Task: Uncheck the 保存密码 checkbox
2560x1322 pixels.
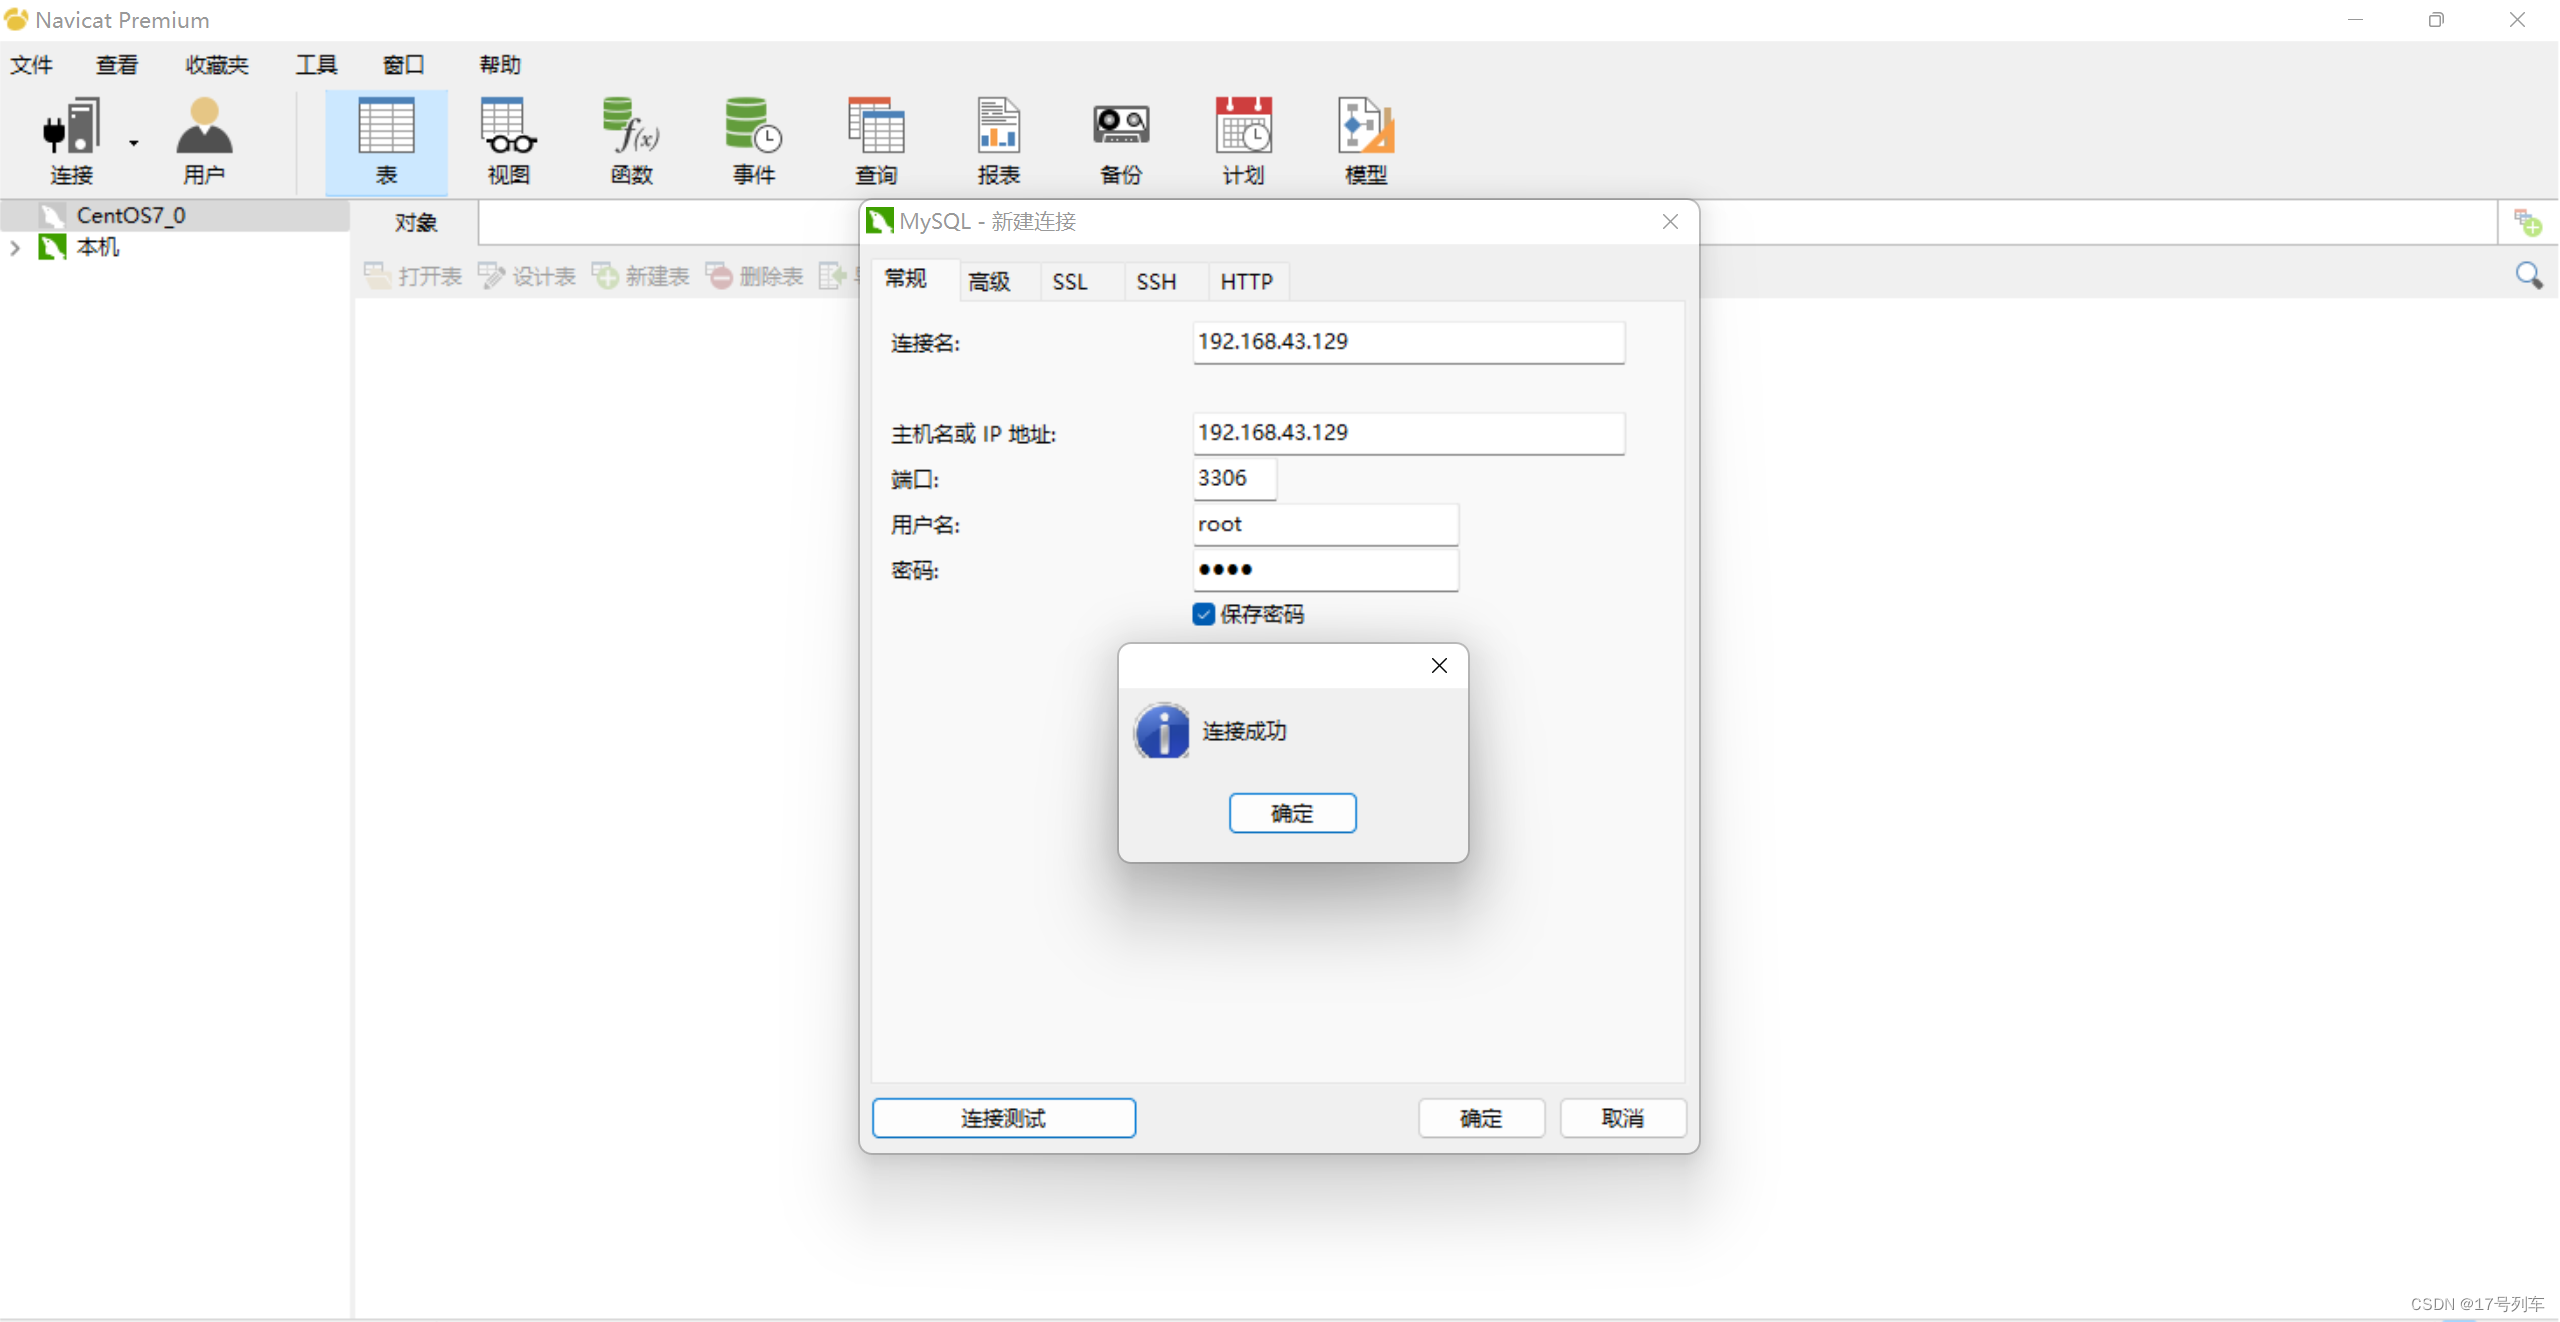Action: (x=1204, y=614)
